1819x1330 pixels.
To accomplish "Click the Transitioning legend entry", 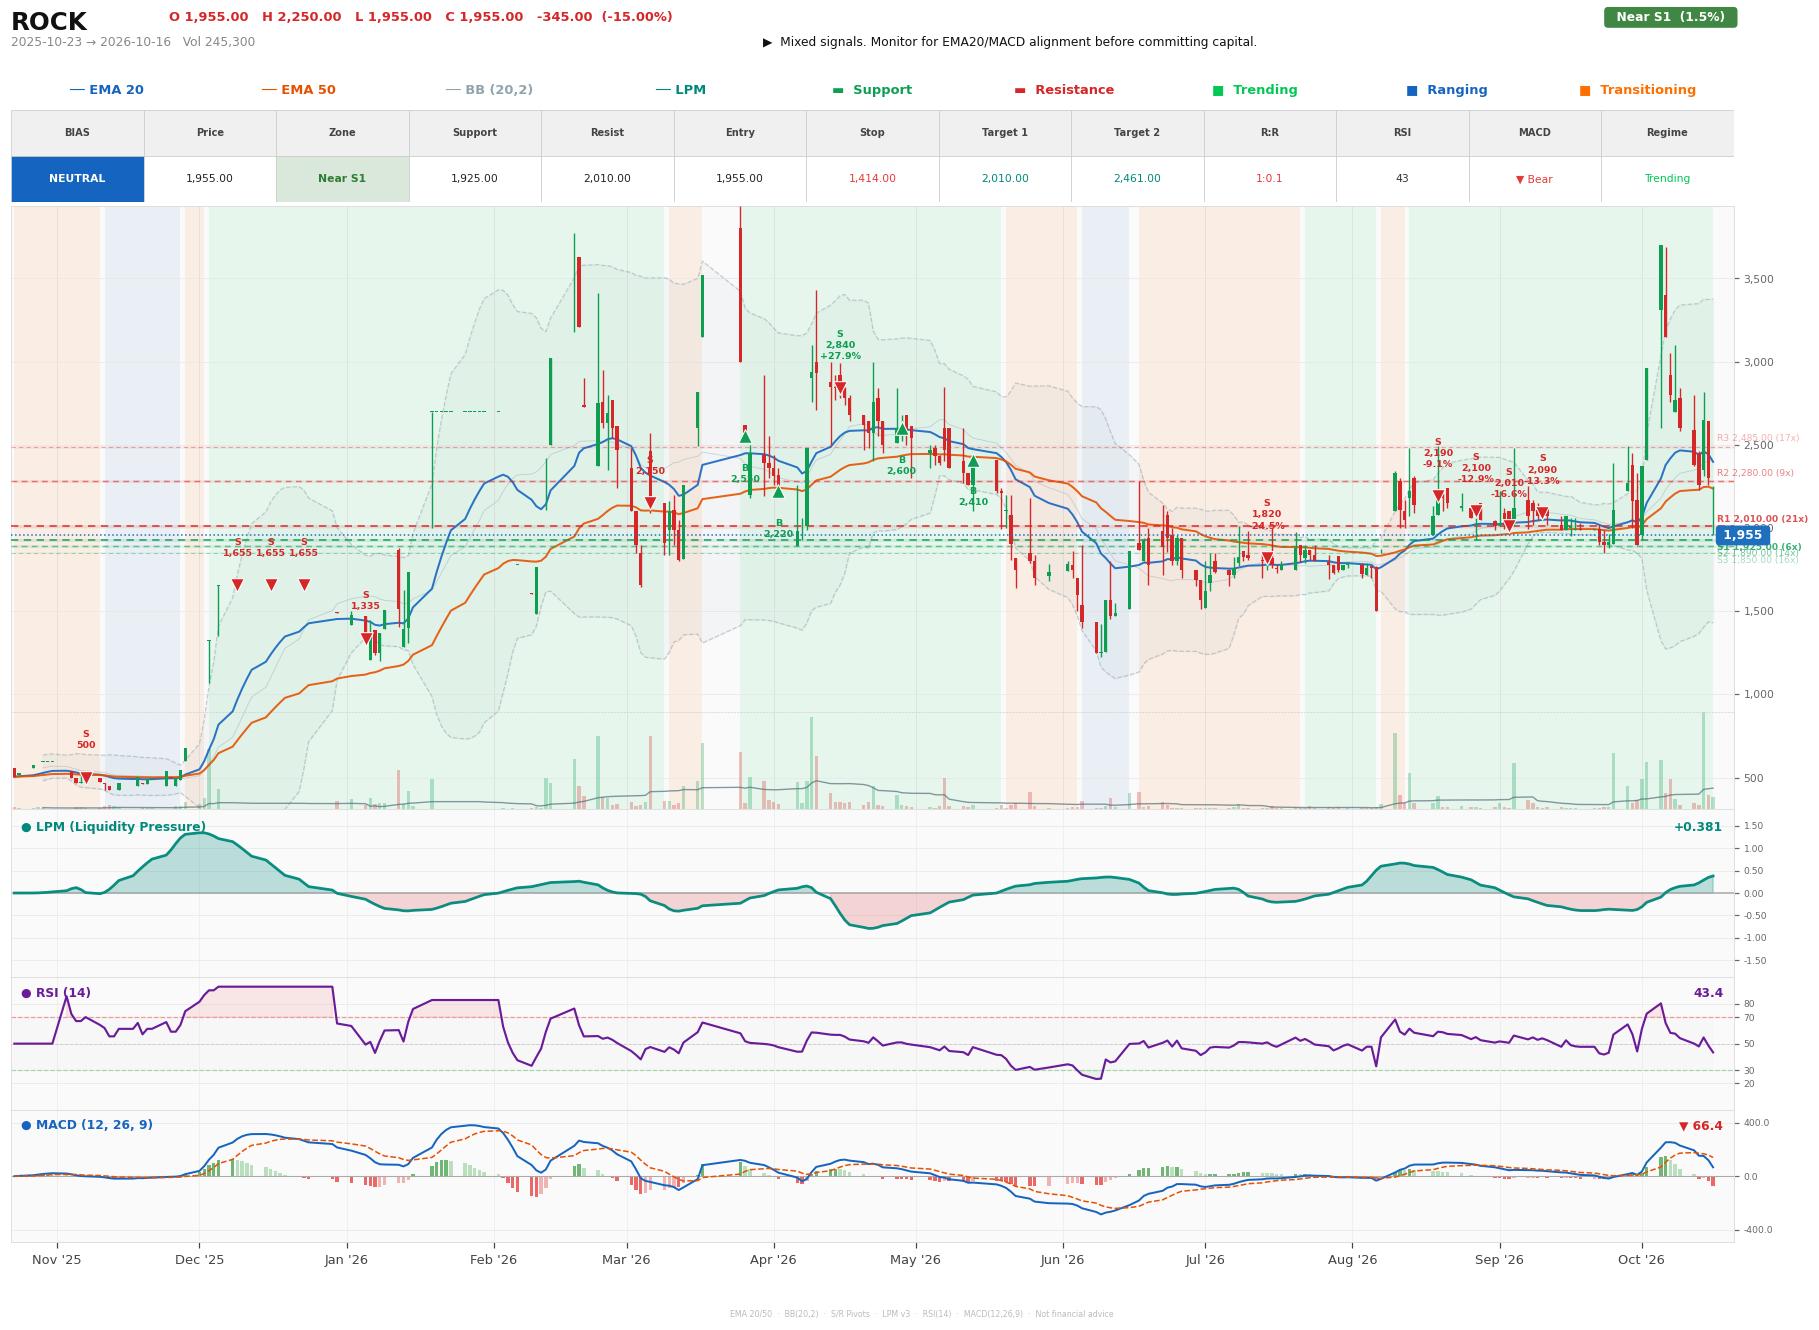I will (1638, 90).
